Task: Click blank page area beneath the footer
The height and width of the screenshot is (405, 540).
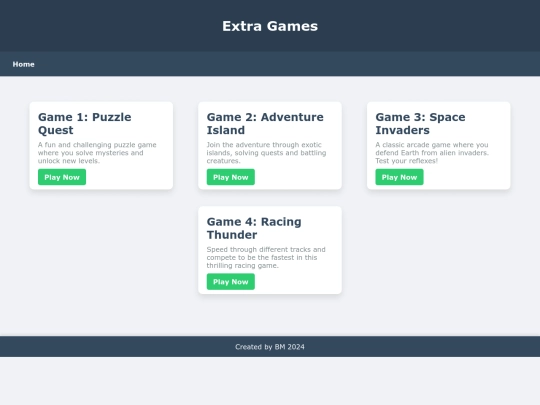Action: click(x=270, y=381)
